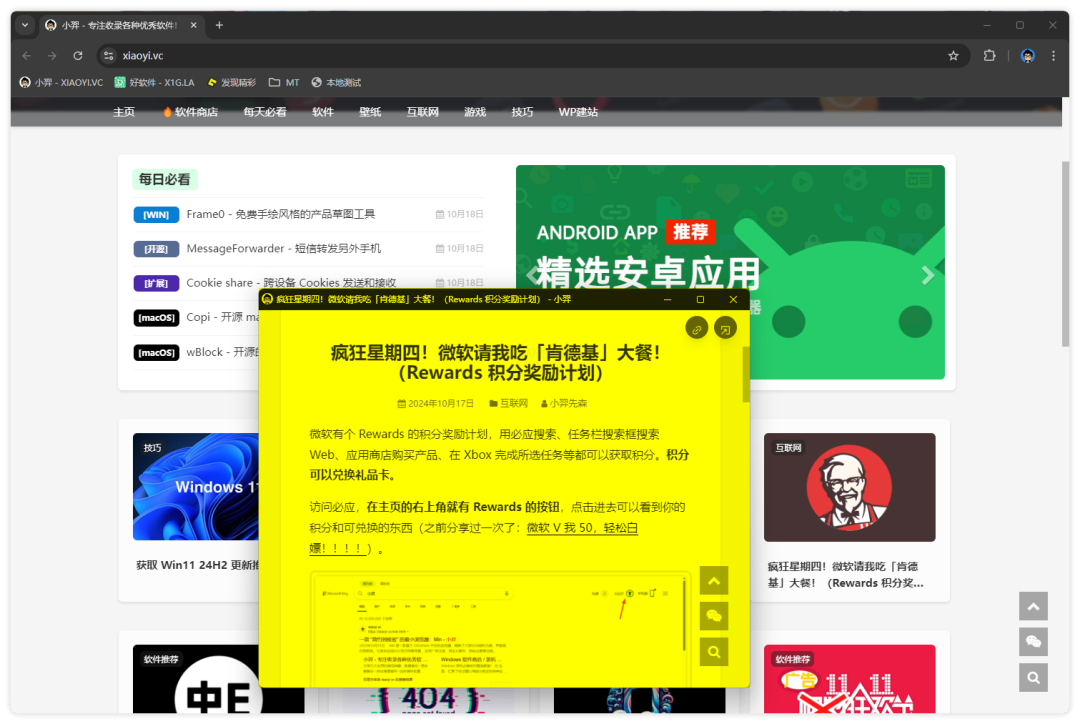The width and height of the screenshot is (1080, 724).
Task: Open 本地测试 bookmark
Action: pos(336,83)
